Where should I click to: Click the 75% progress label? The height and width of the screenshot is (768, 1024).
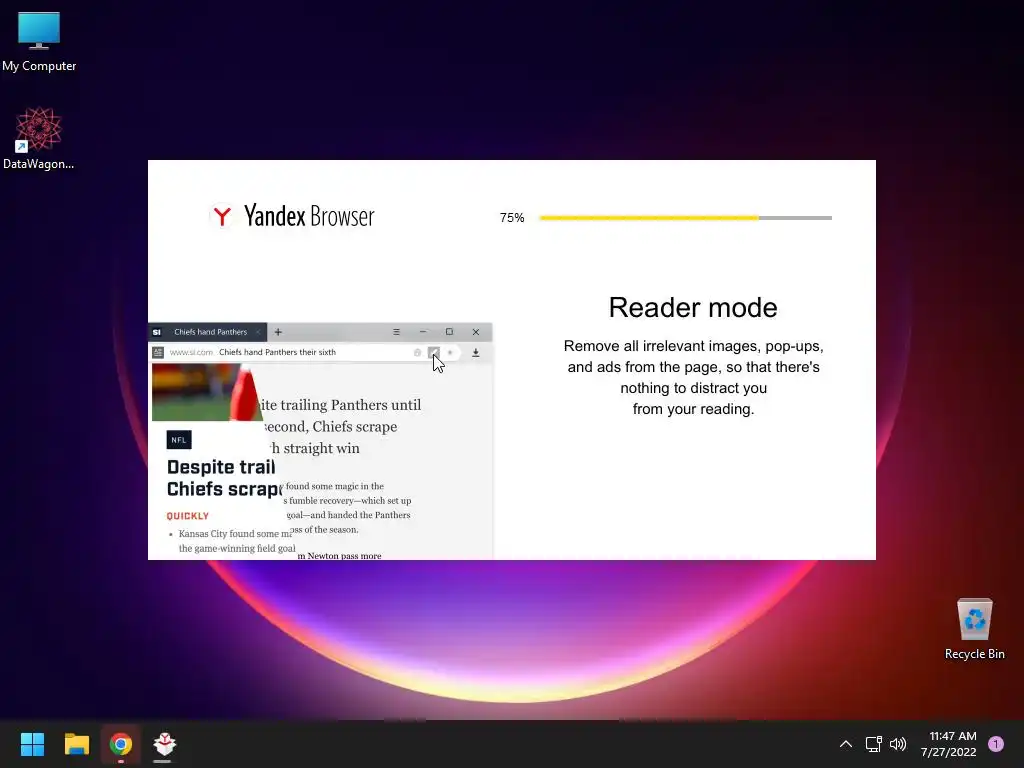pyautogui.click(x=512, y=218)
